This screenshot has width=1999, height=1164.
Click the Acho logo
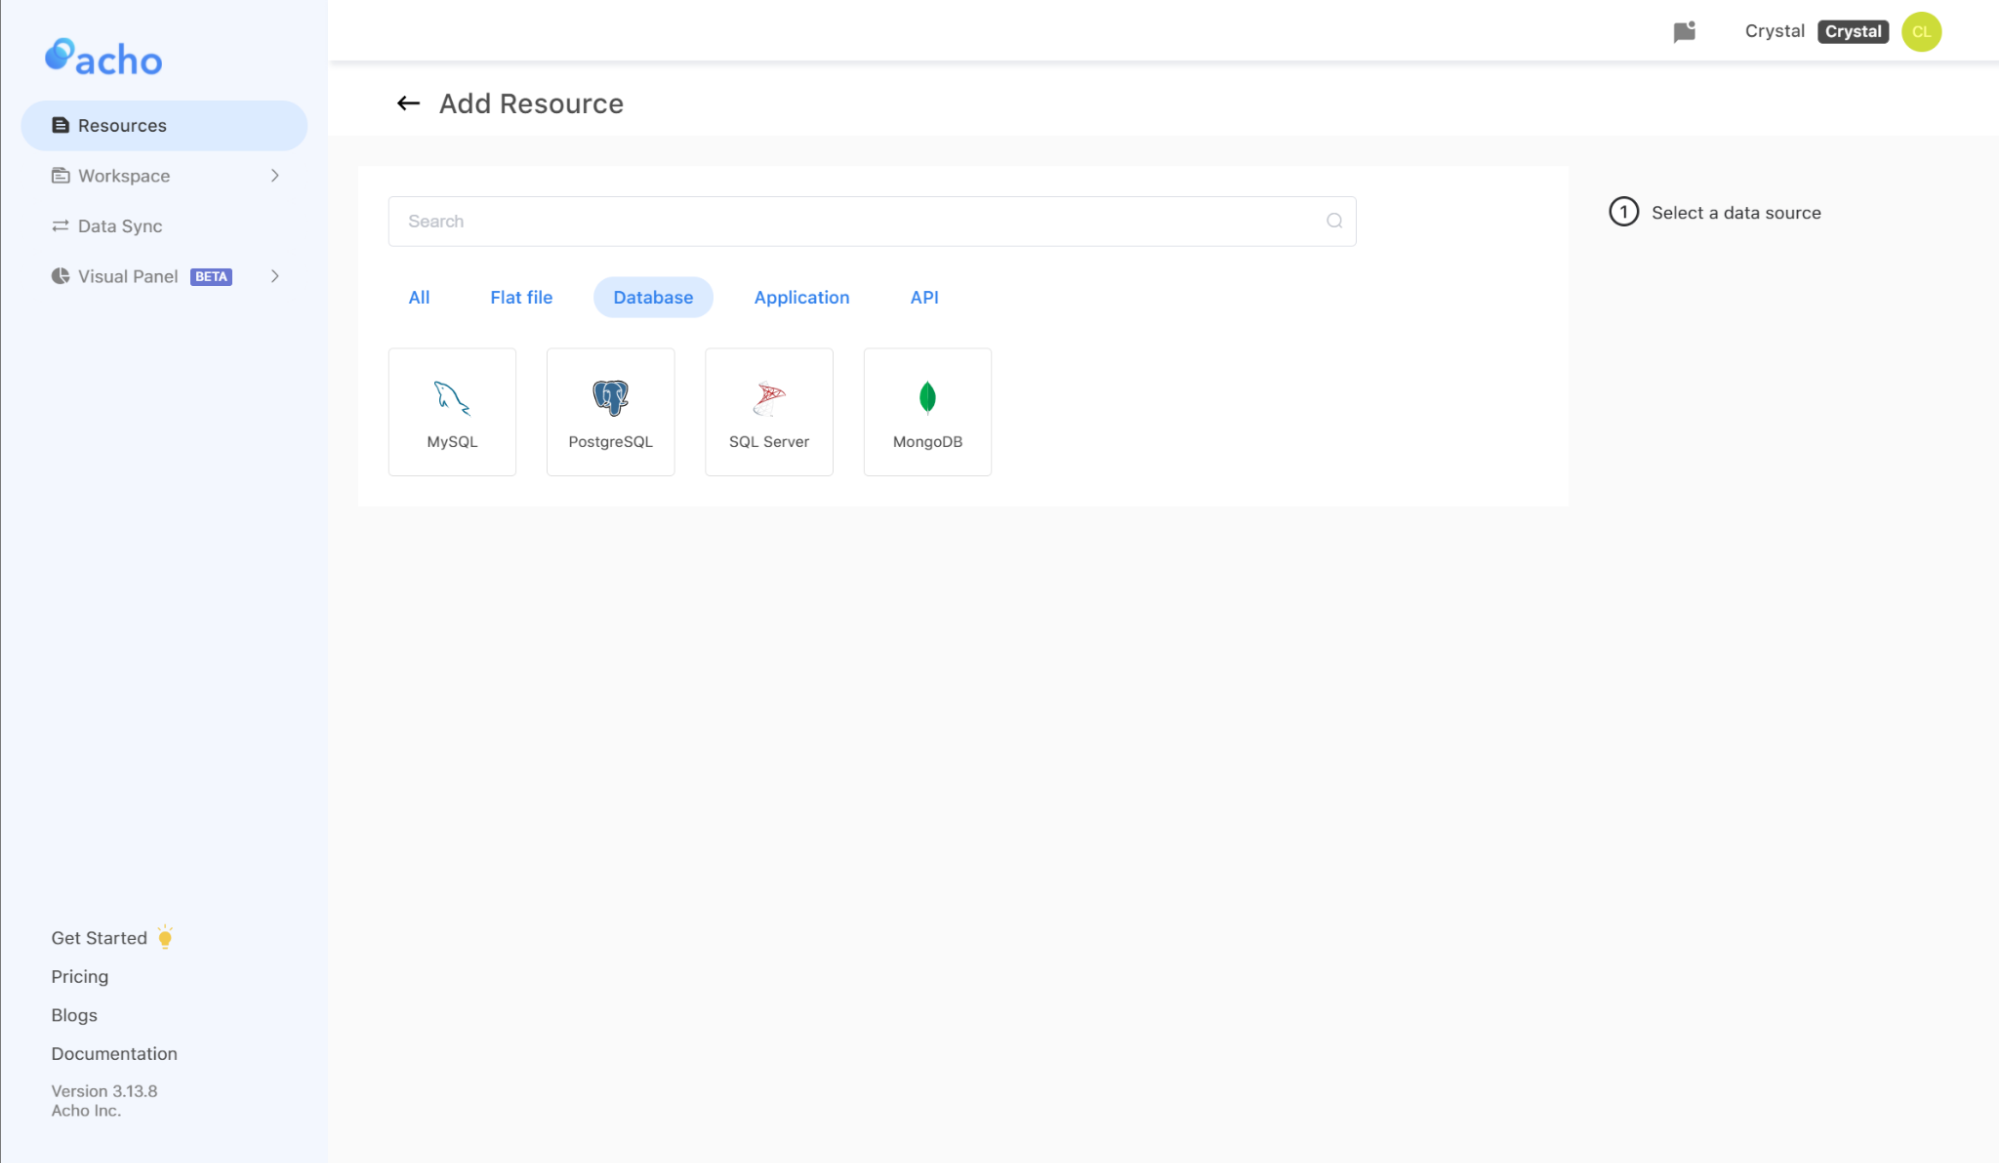[104, 58]
